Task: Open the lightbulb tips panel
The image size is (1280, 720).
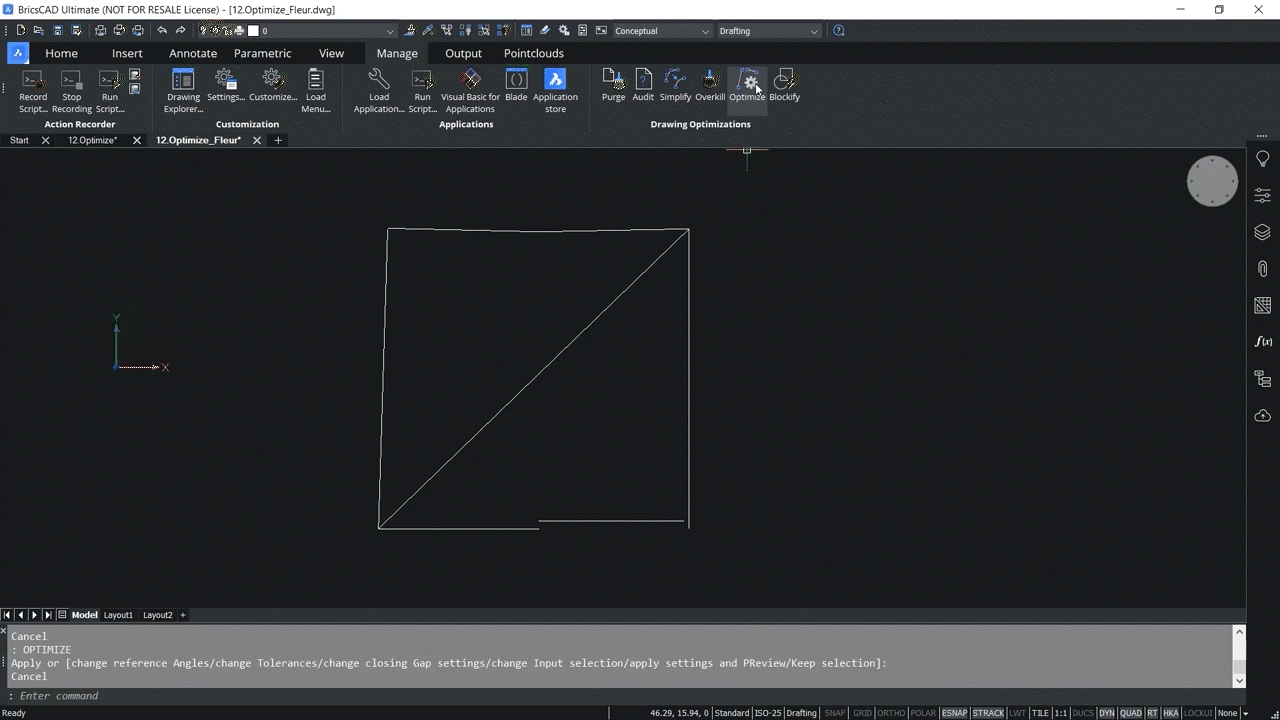Action: click(x=1263, y=160)
